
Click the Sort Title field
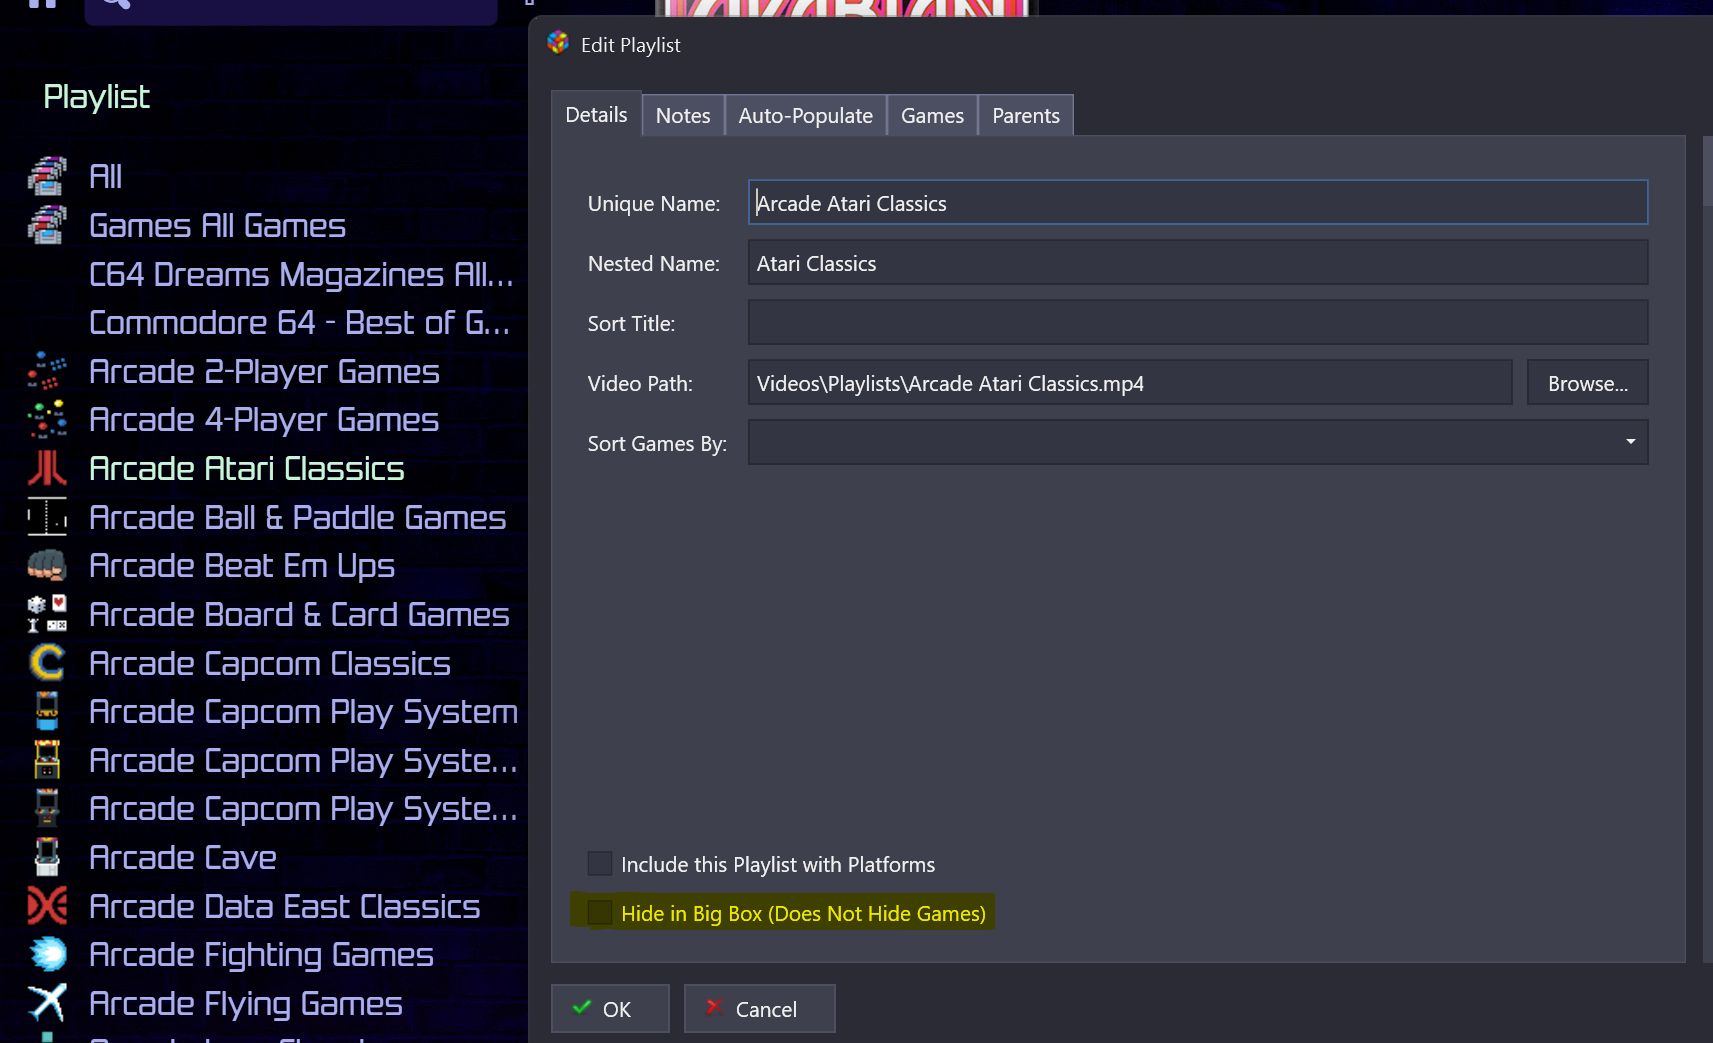point(1198,323)
